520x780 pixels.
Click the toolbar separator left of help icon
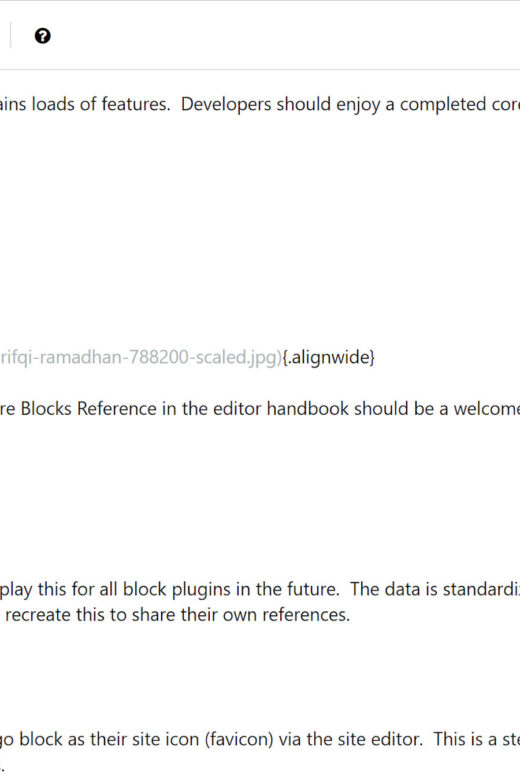[x=10, y=36]
